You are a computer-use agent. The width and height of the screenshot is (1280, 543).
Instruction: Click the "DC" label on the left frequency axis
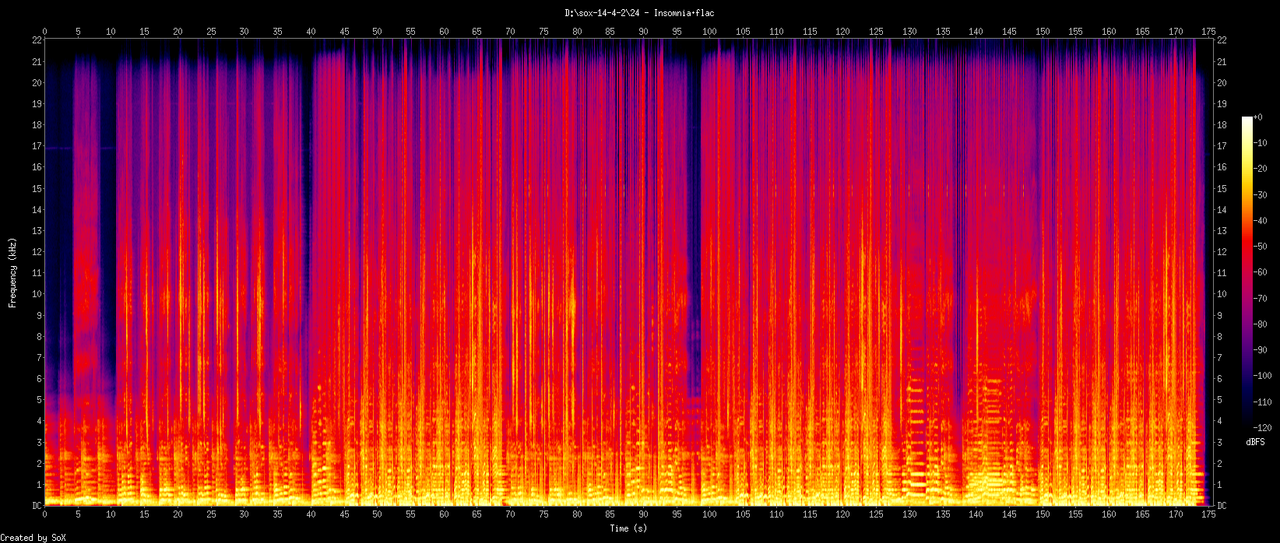click(x=36, y=506)
